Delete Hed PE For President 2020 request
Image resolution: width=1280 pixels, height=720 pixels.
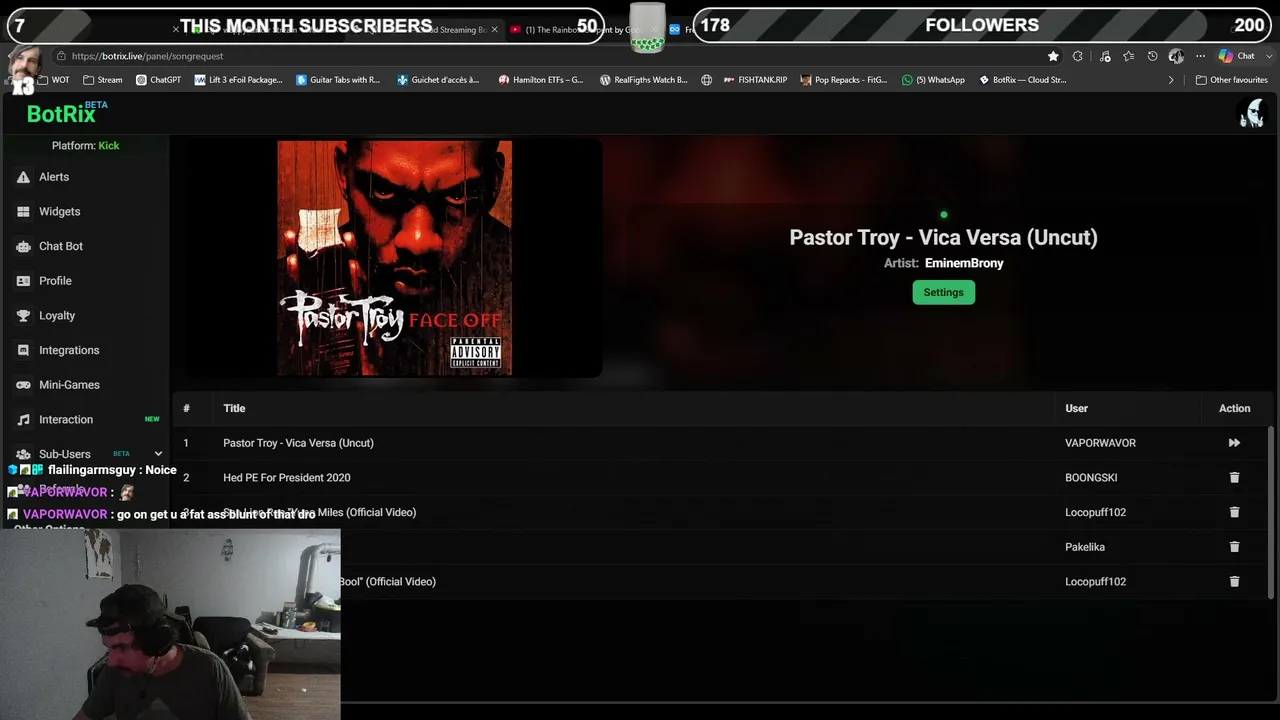[x=1234, y=478]
